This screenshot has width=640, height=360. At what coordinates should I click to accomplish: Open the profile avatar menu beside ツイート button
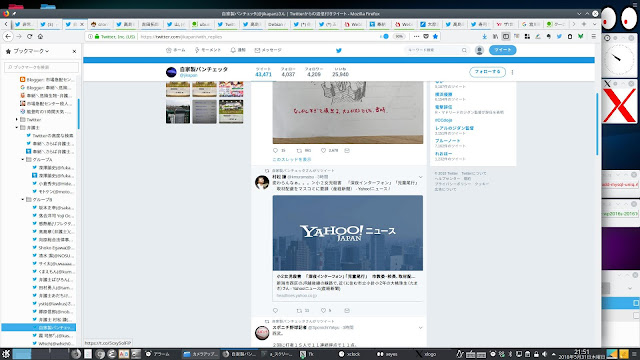479,50
